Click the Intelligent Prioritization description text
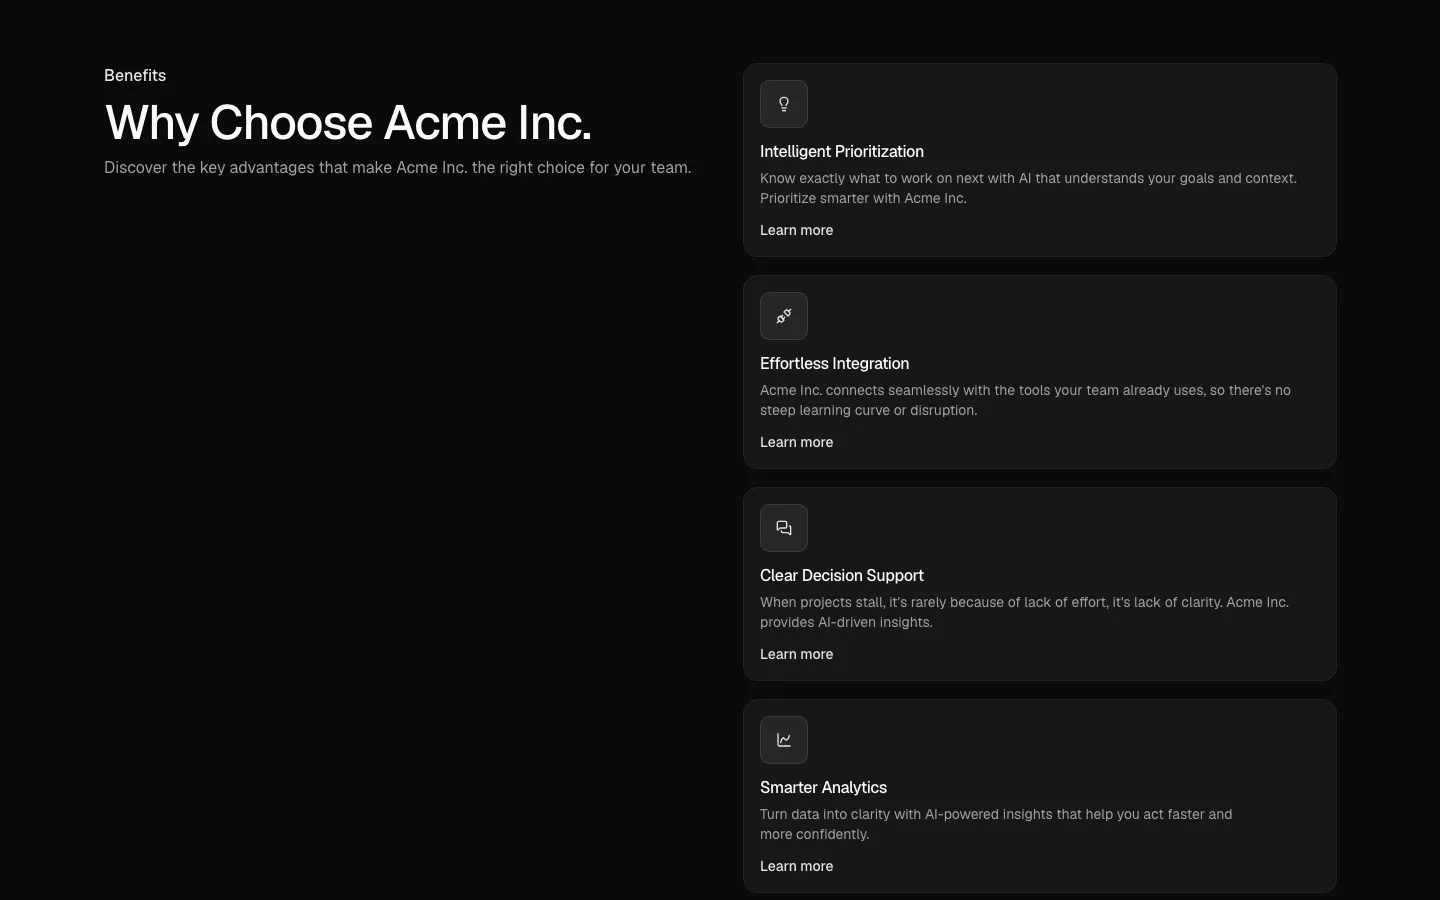This screenshot has width=1440, height=900. (1028, 188)
